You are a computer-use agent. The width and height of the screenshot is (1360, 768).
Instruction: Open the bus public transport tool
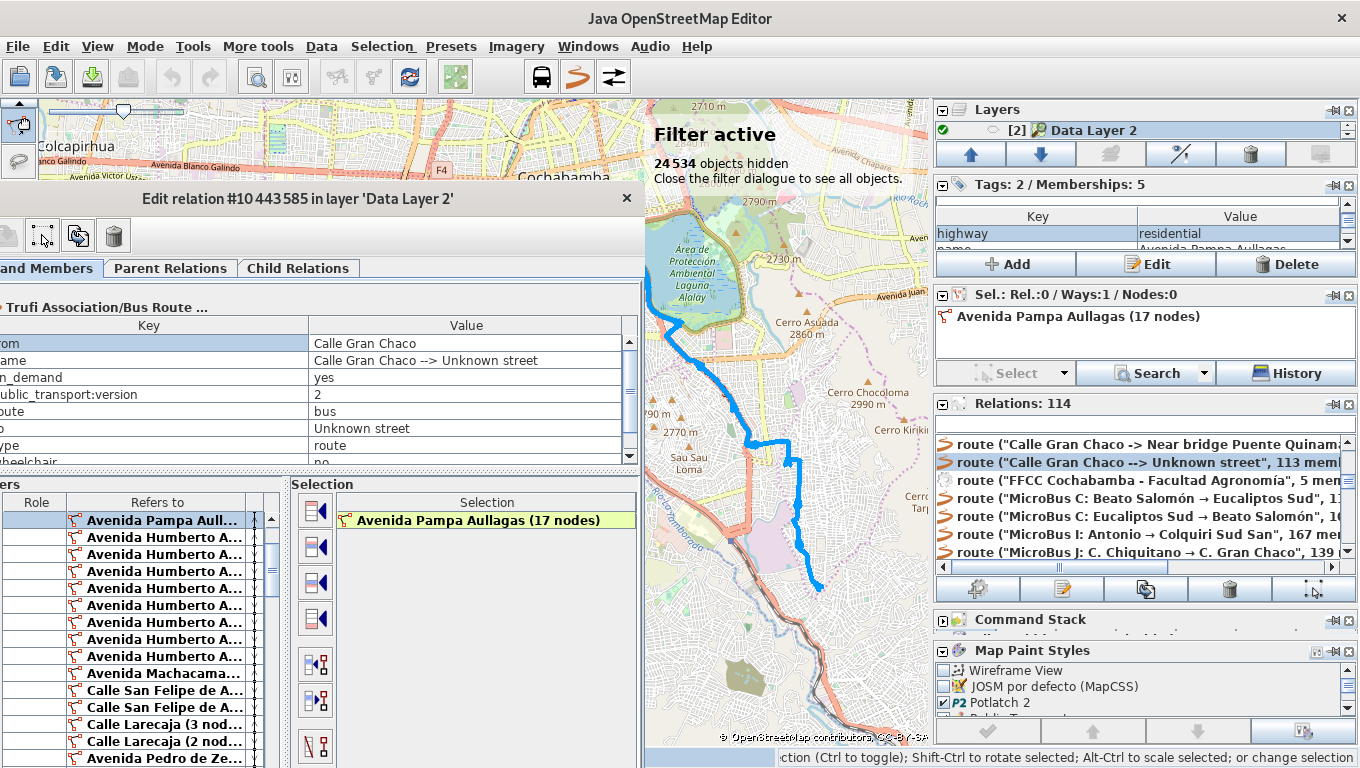click(541, 76)
